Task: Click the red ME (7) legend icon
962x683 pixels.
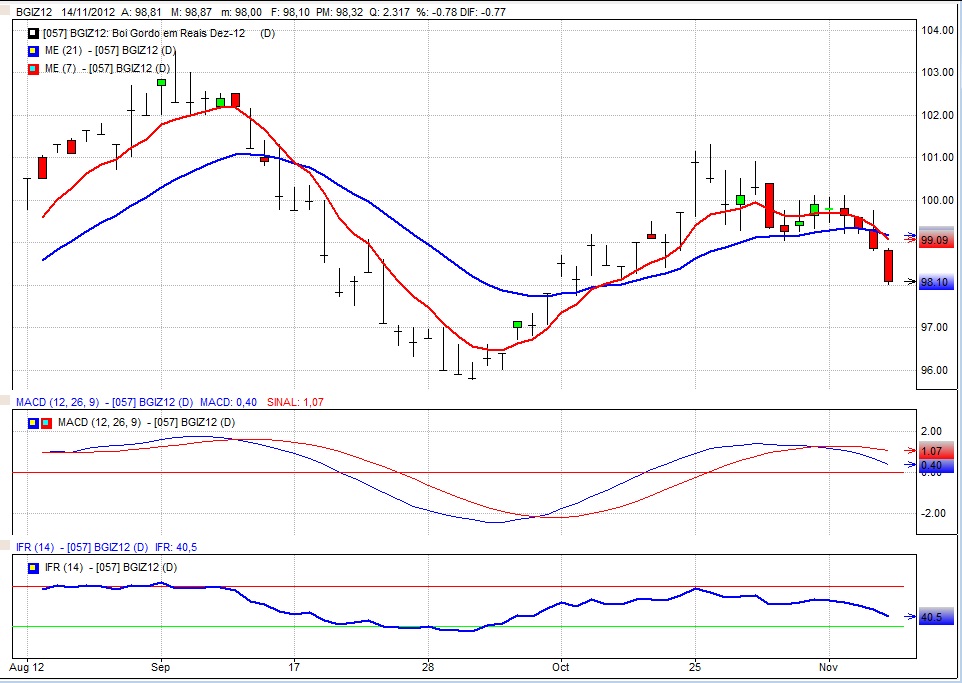Action: (x=33, y=68)
